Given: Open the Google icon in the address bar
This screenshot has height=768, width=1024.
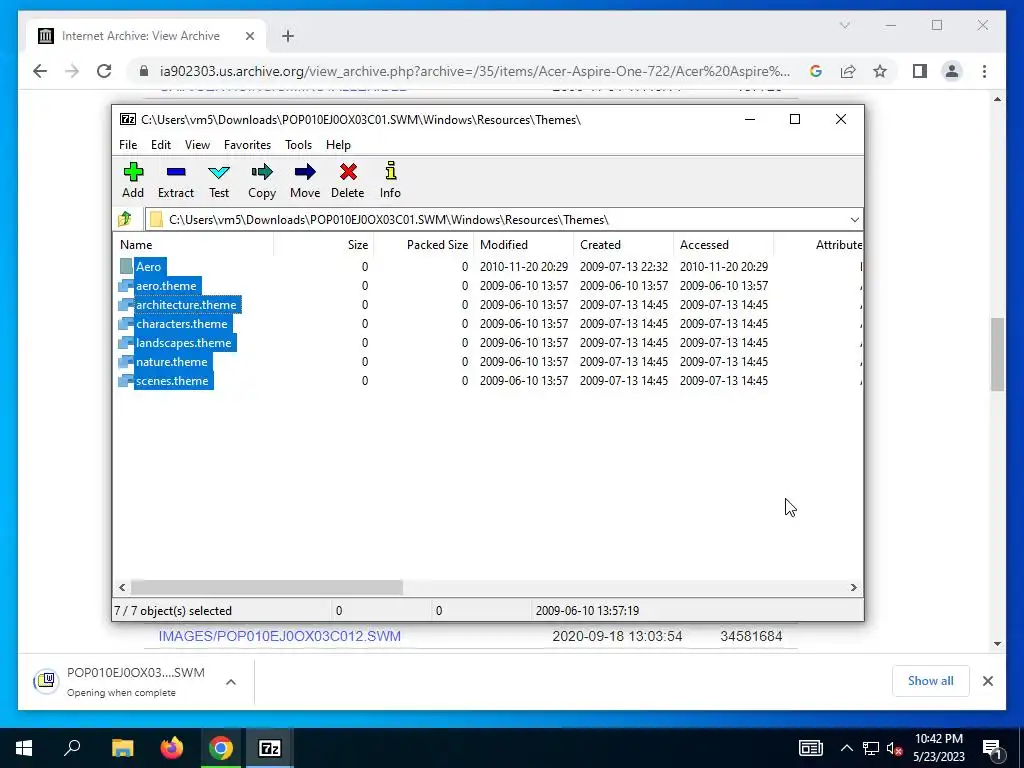Looking at the screenshot, I should (816, 71).
